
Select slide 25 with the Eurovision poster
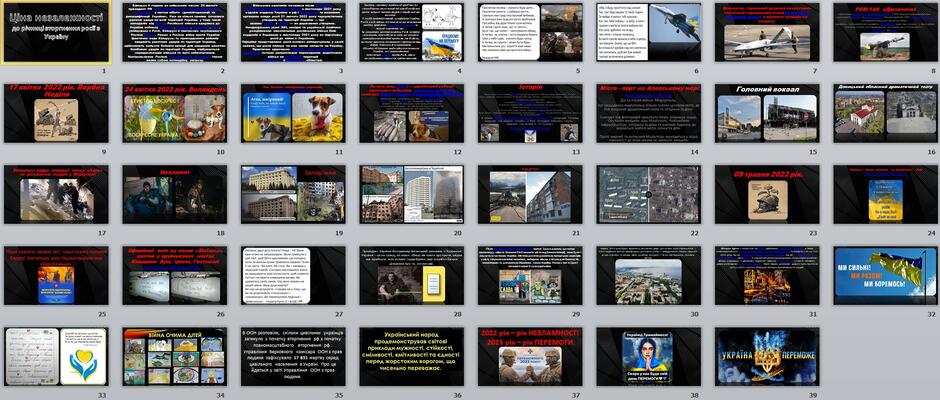coord(56,275)
